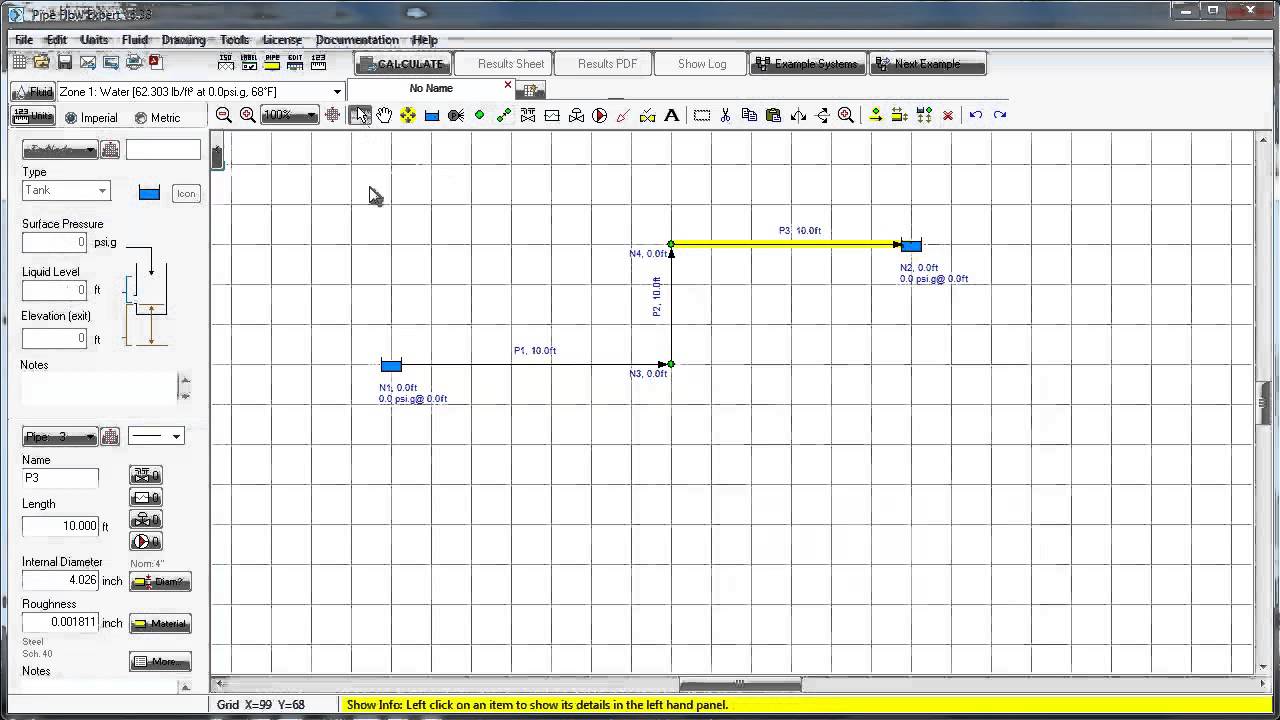Open the Units menu

tap(94, 40)
